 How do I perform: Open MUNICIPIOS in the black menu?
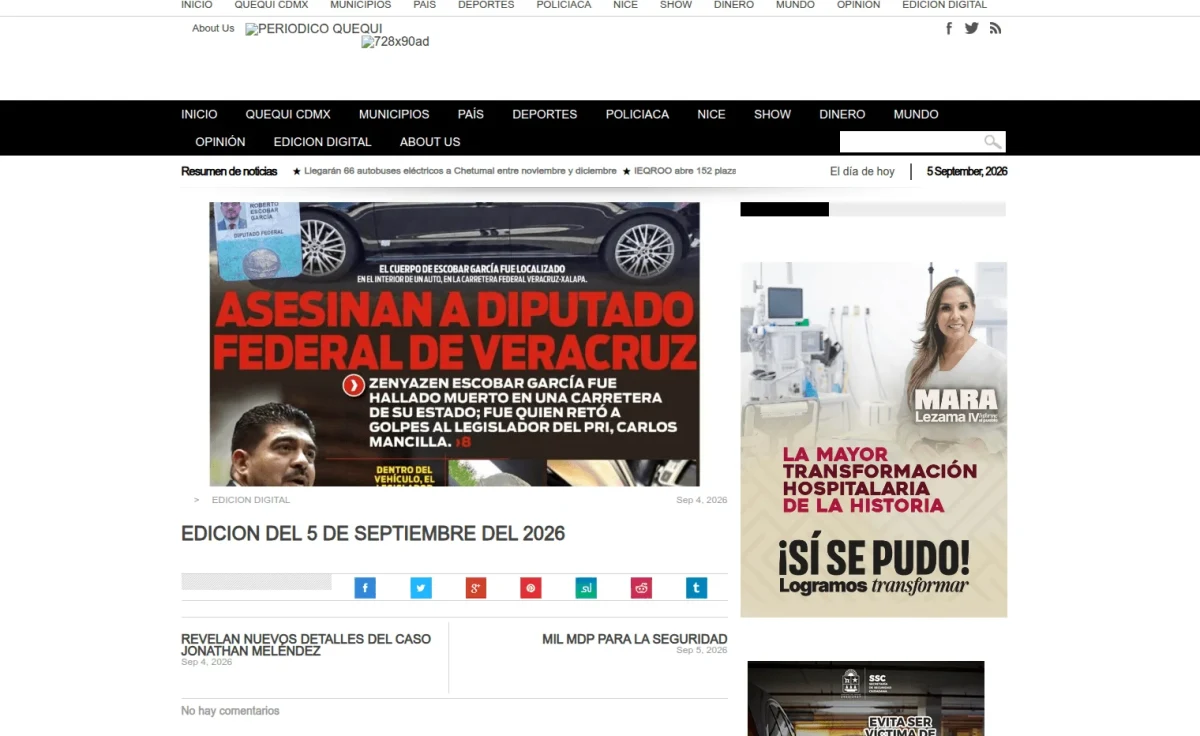[x=394, y=114]
